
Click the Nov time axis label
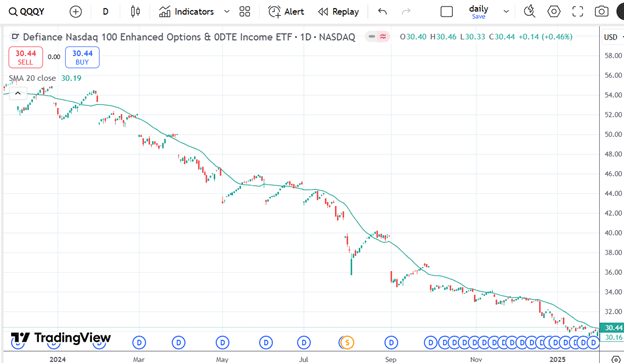point(476,359)
